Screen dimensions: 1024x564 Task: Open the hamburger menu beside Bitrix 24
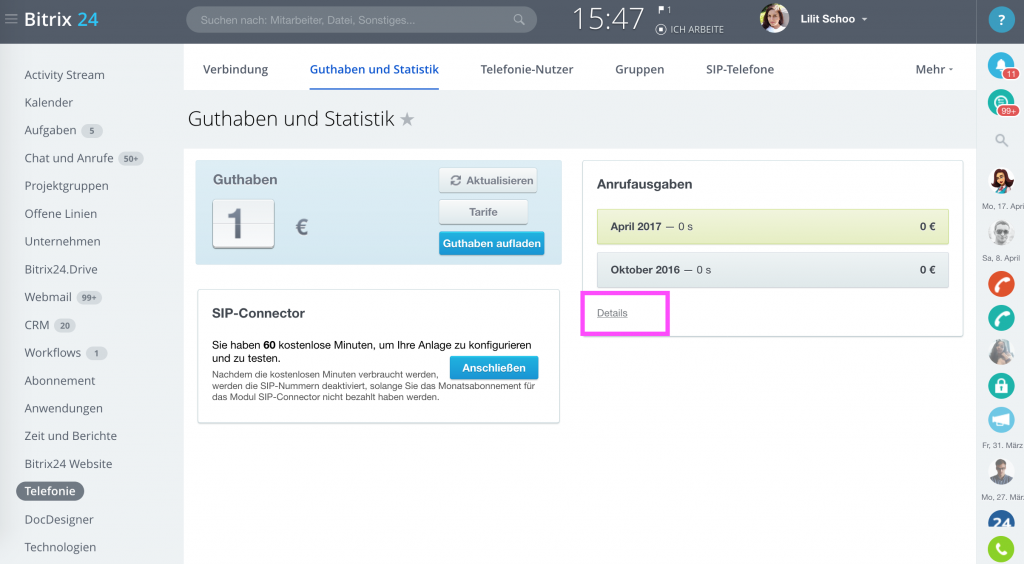pos(10,19)
